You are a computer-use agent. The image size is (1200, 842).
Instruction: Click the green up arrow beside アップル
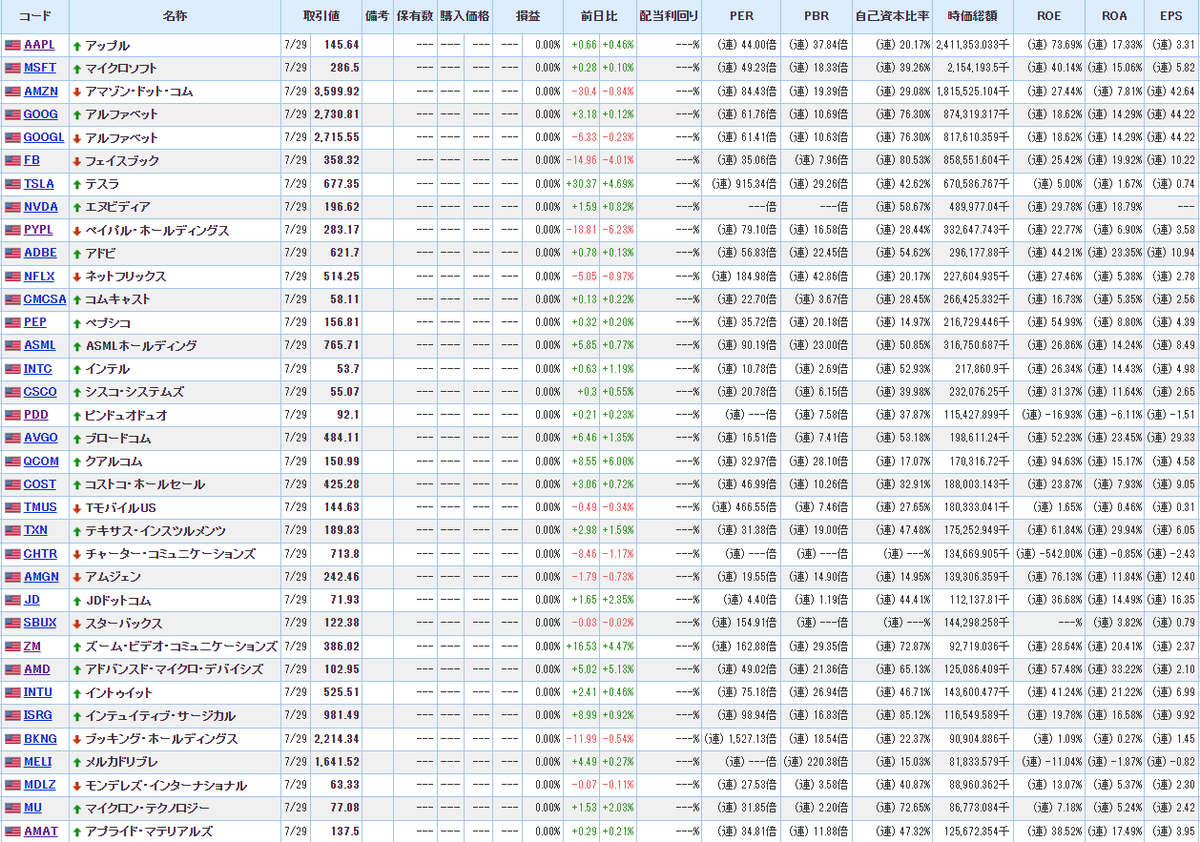coord(77,46)
